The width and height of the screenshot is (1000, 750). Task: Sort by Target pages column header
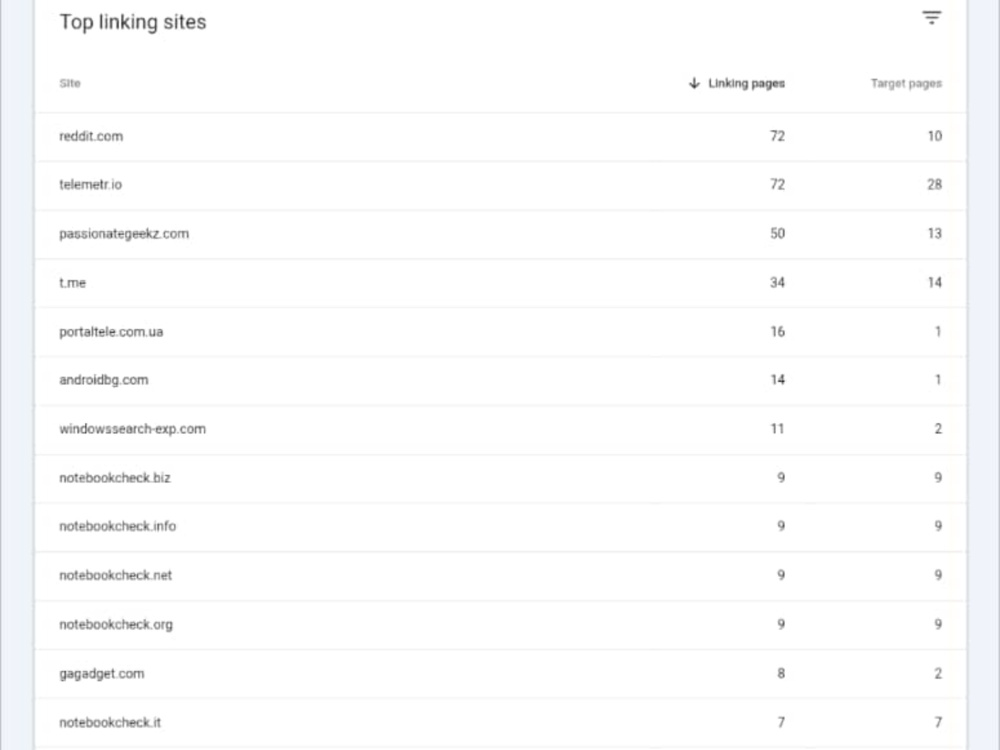[x=906, y=84]
